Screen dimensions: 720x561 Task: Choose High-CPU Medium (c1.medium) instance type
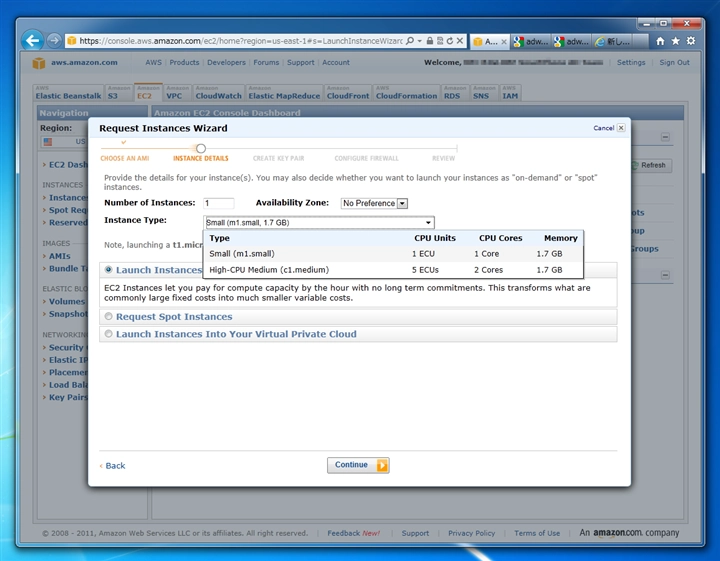pyautogui.click(x=393, y=270)
